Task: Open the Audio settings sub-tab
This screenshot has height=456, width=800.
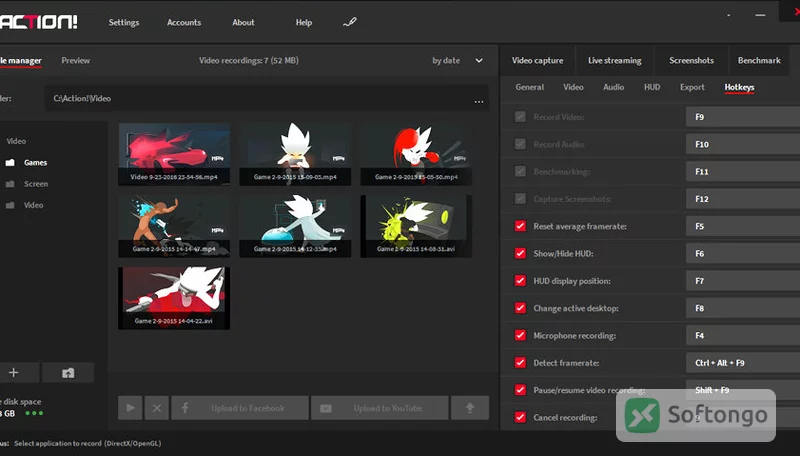Action: (x=614, y=87)
